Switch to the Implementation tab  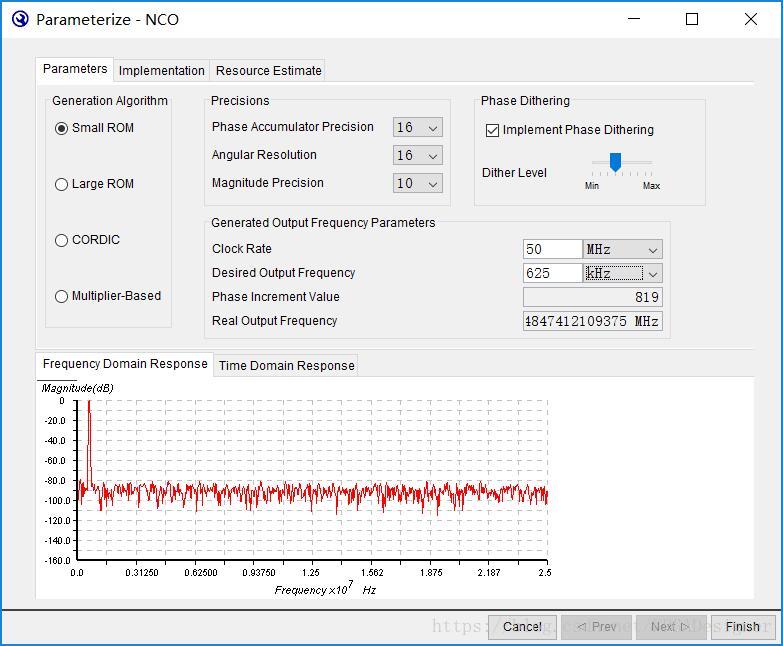coord(161,70)
